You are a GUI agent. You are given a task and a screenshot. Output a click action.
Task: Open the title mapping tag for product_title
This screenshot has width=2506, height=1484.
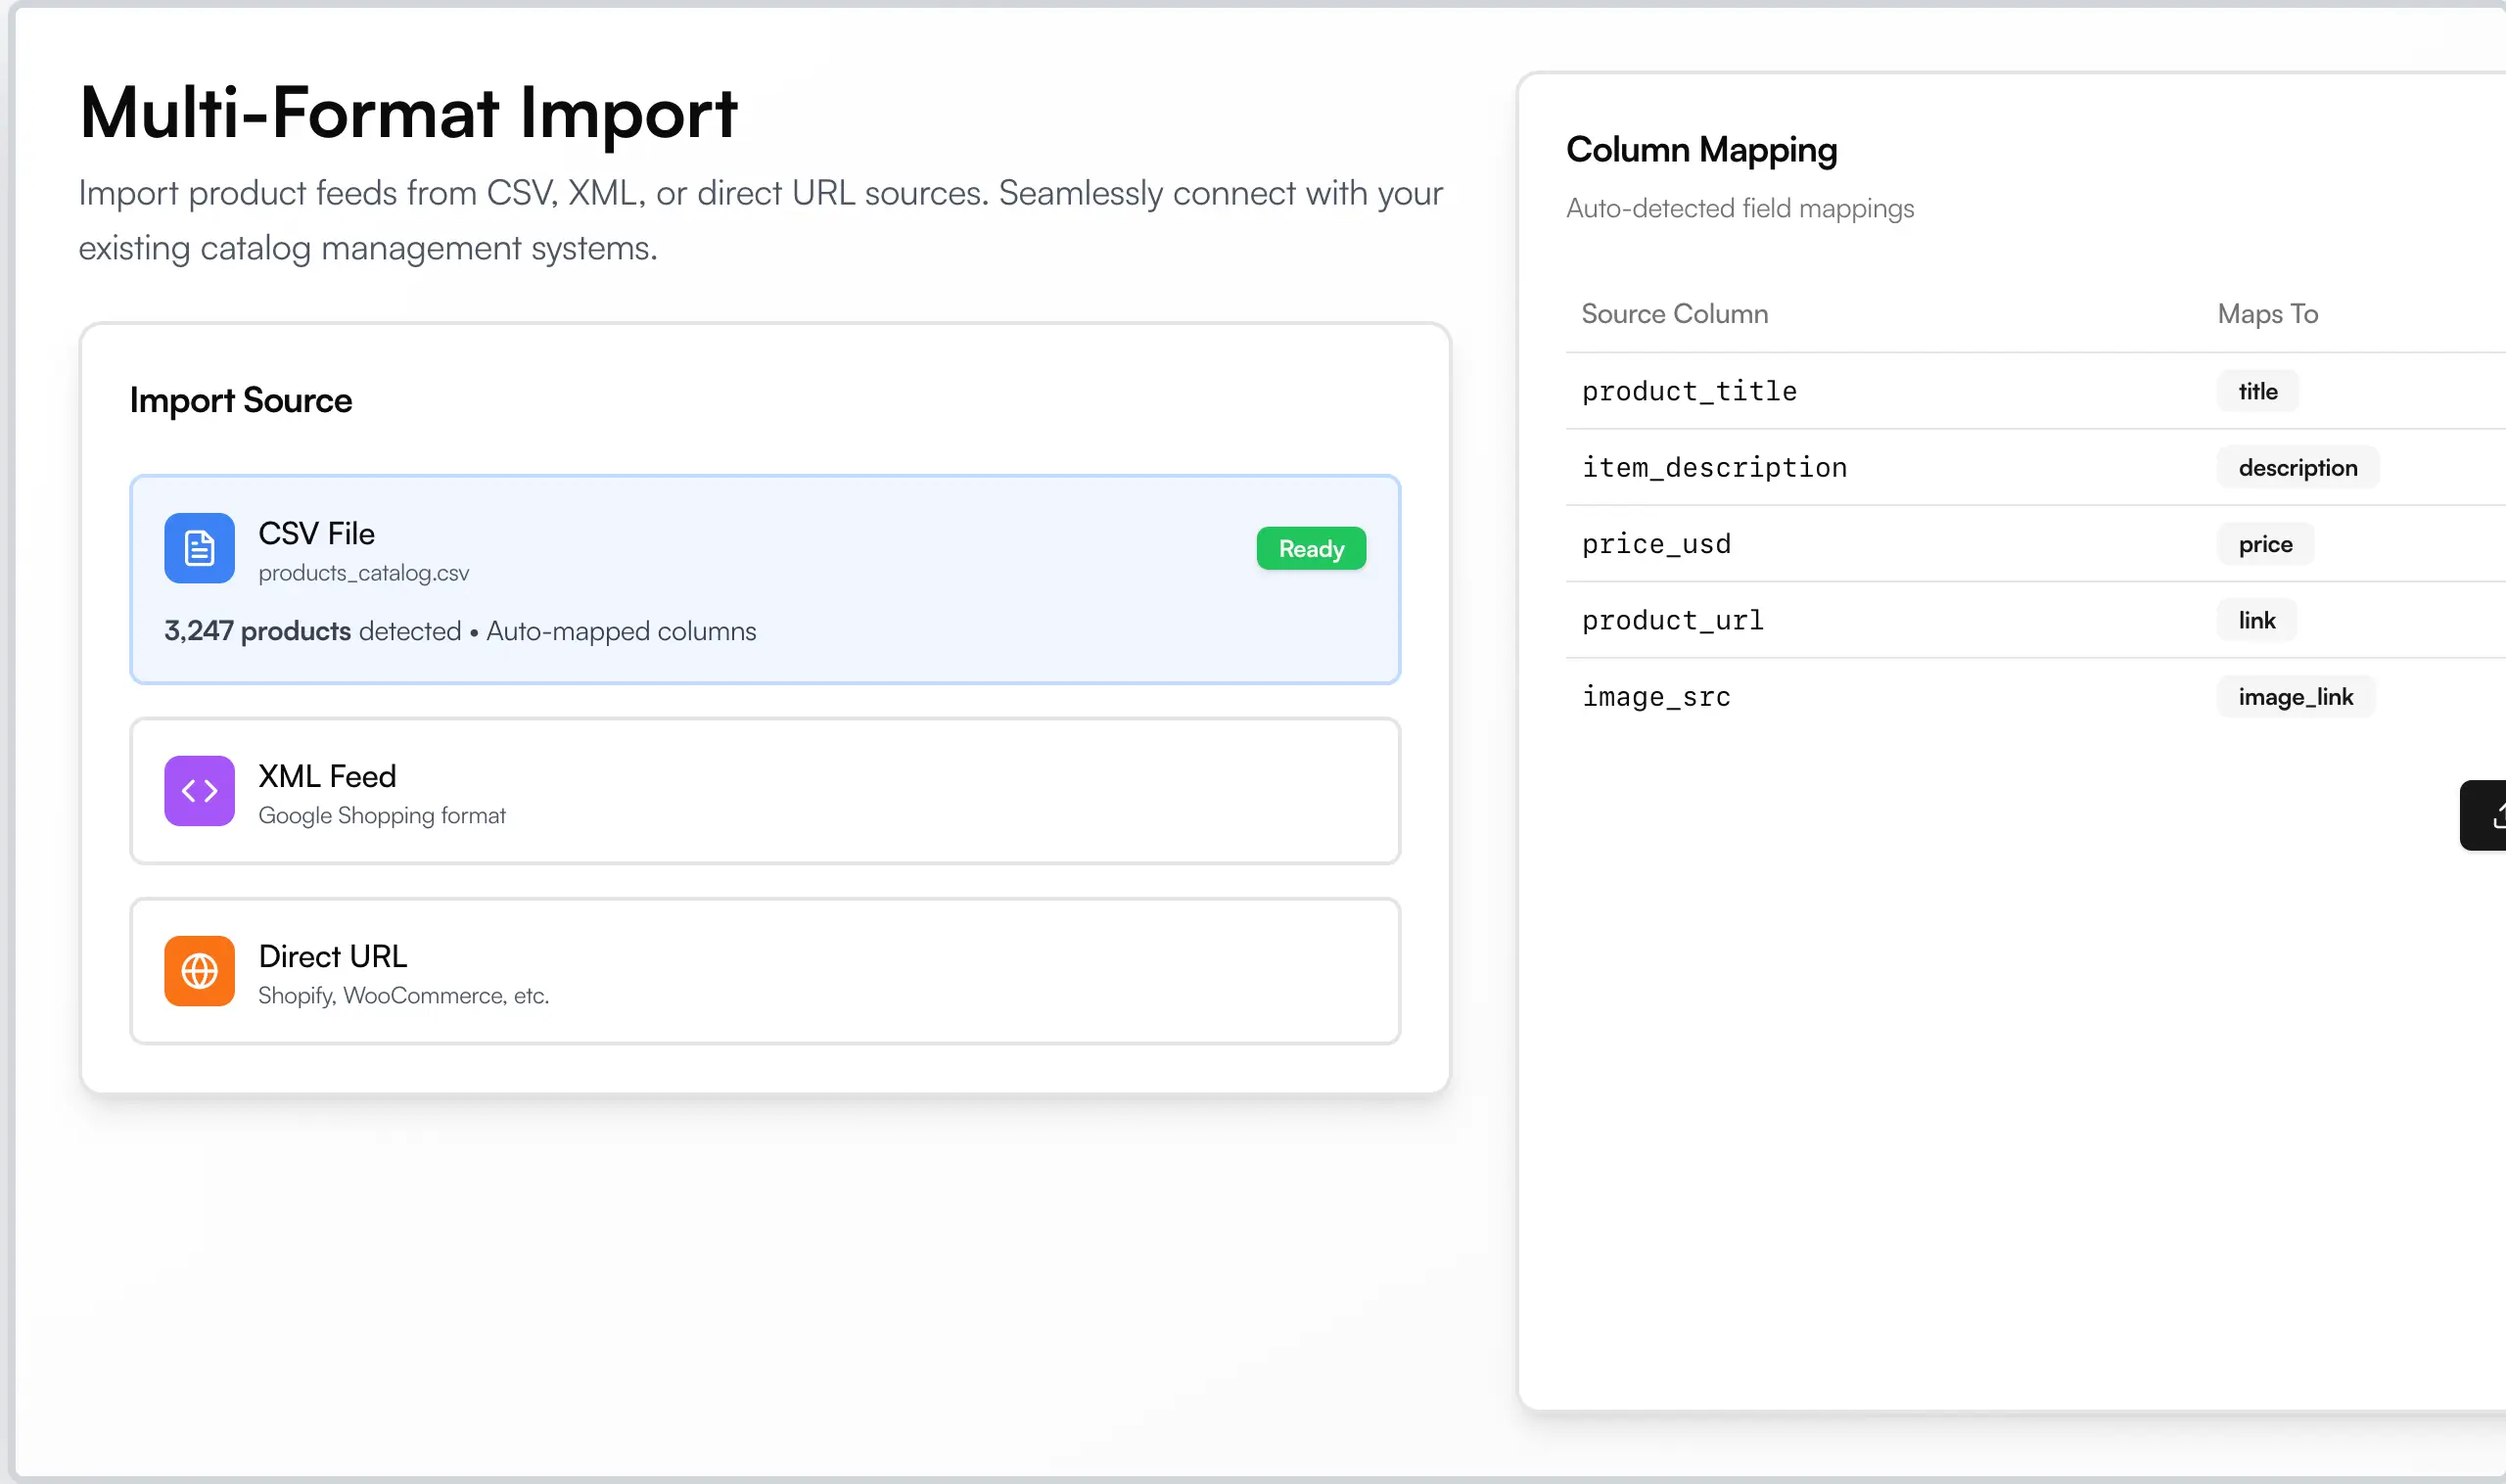2256,391
